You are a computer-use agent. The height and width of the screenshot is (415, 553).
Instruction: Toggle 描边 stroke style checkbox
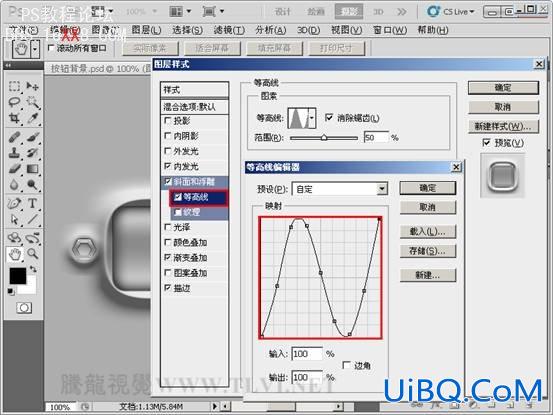tap(168, 288)
